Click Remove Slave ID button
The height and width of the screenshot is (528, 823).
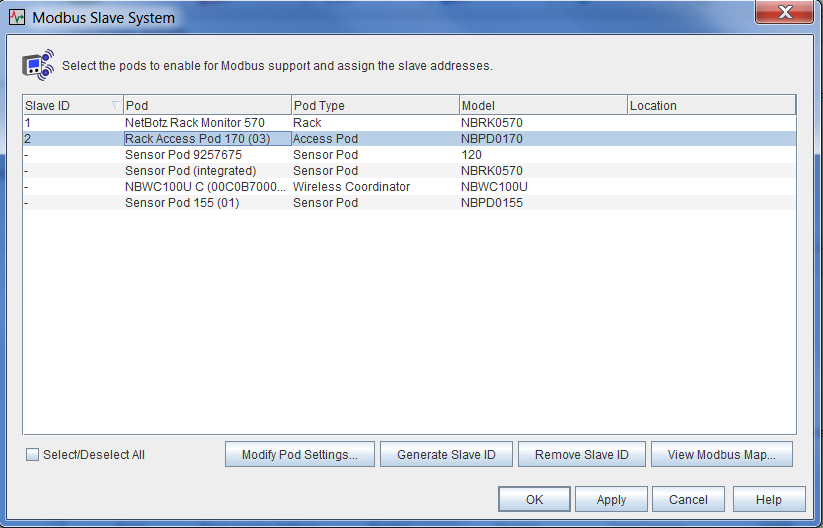(x=582, y=455)
